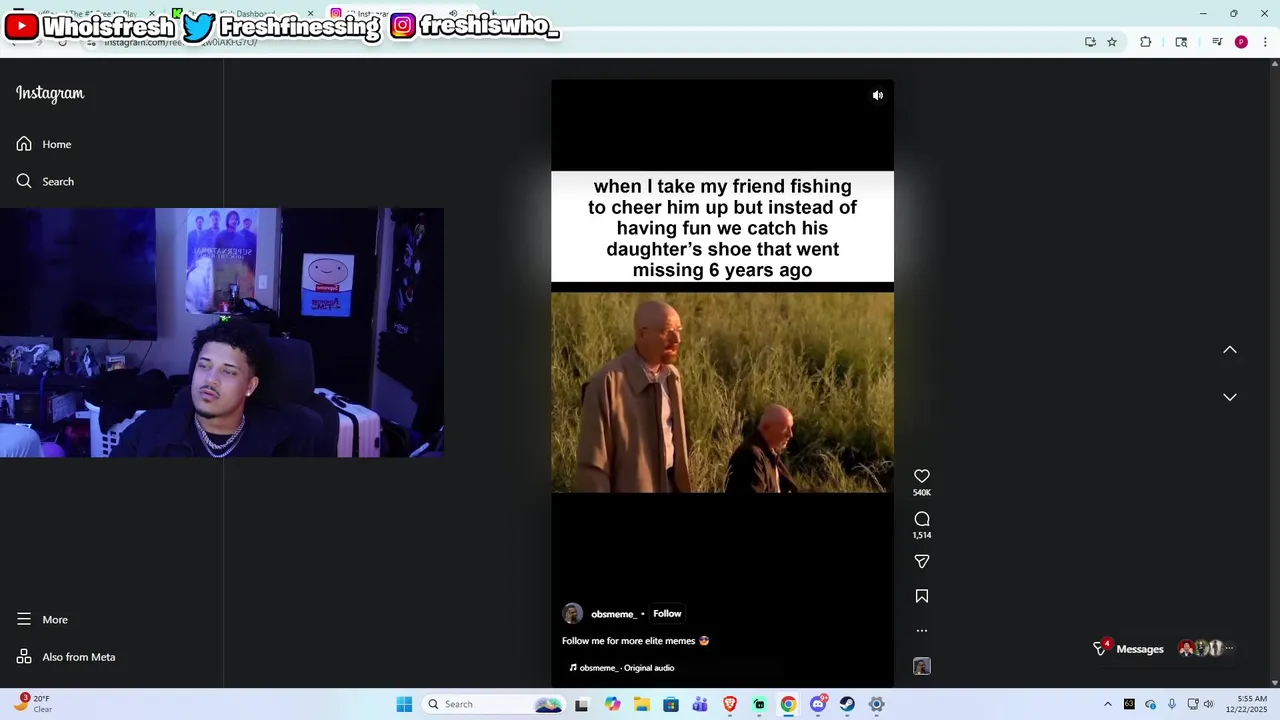Open Chrome Extensions puzzle icon
Viewport: 1280px width, 720px height.
[x=1146, y=42]
